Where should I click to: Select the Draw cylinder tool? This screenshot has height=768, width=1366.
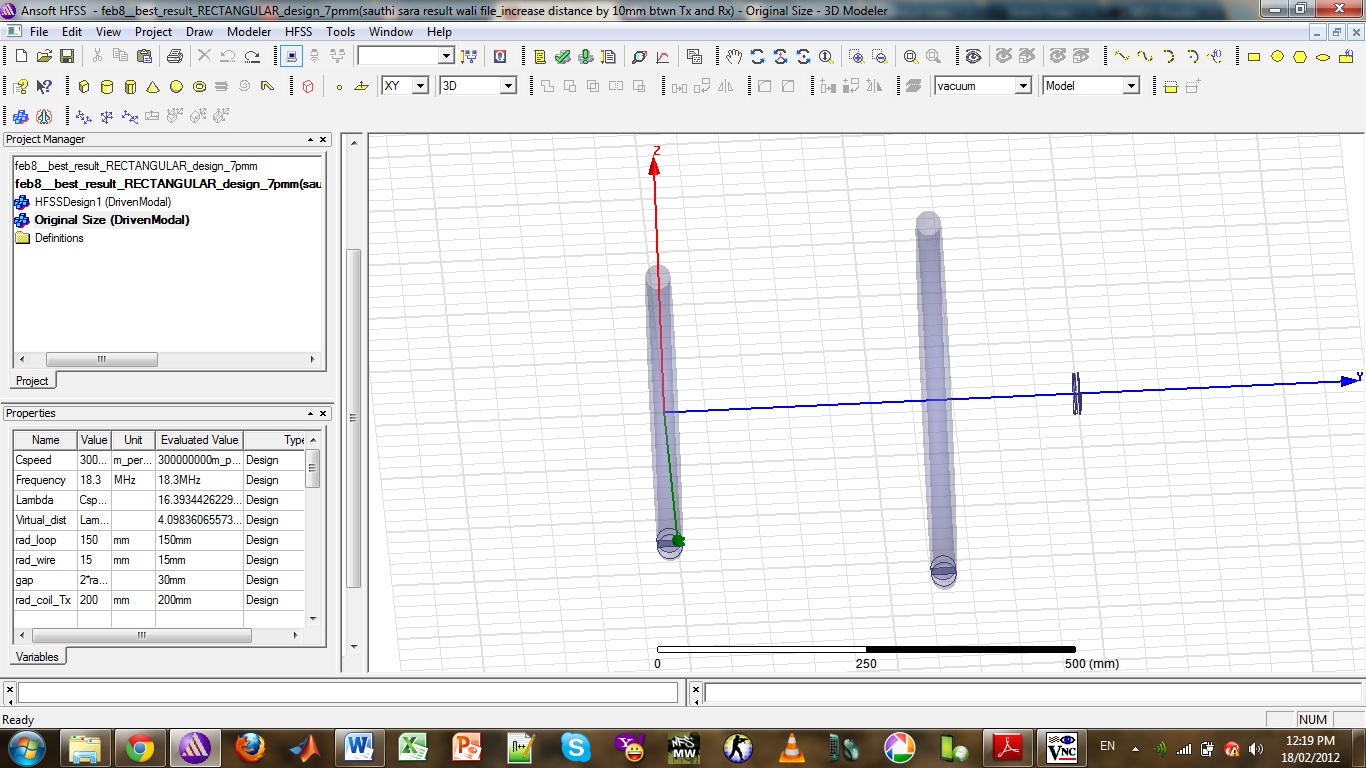pos(107,87)
